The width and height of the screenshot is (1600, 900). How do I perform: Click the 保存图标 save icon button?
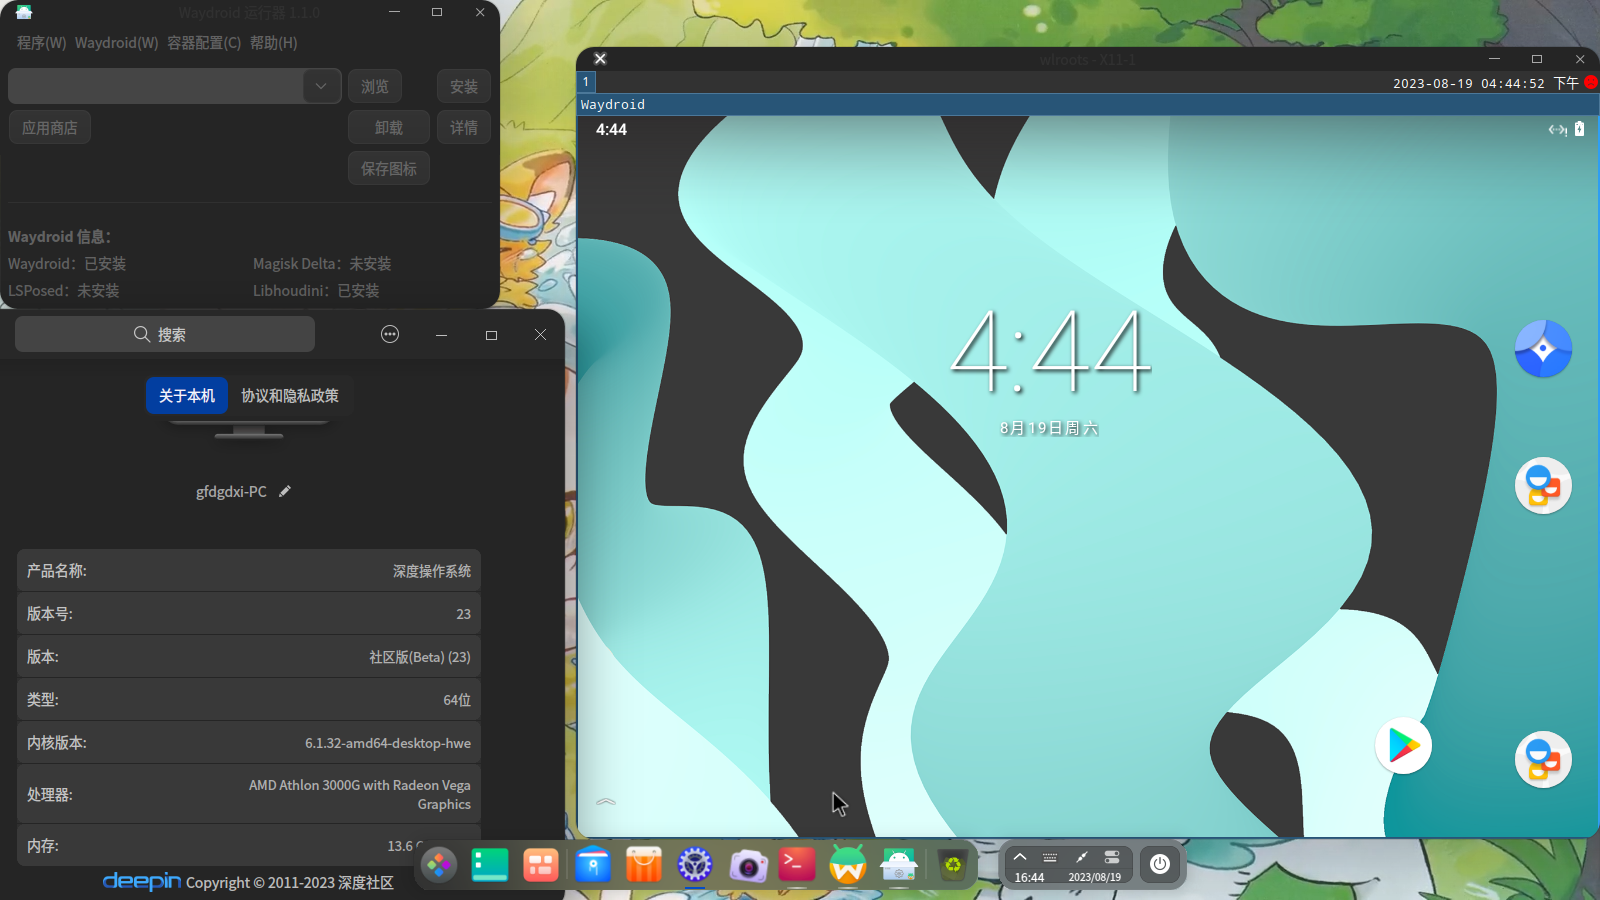389,168
